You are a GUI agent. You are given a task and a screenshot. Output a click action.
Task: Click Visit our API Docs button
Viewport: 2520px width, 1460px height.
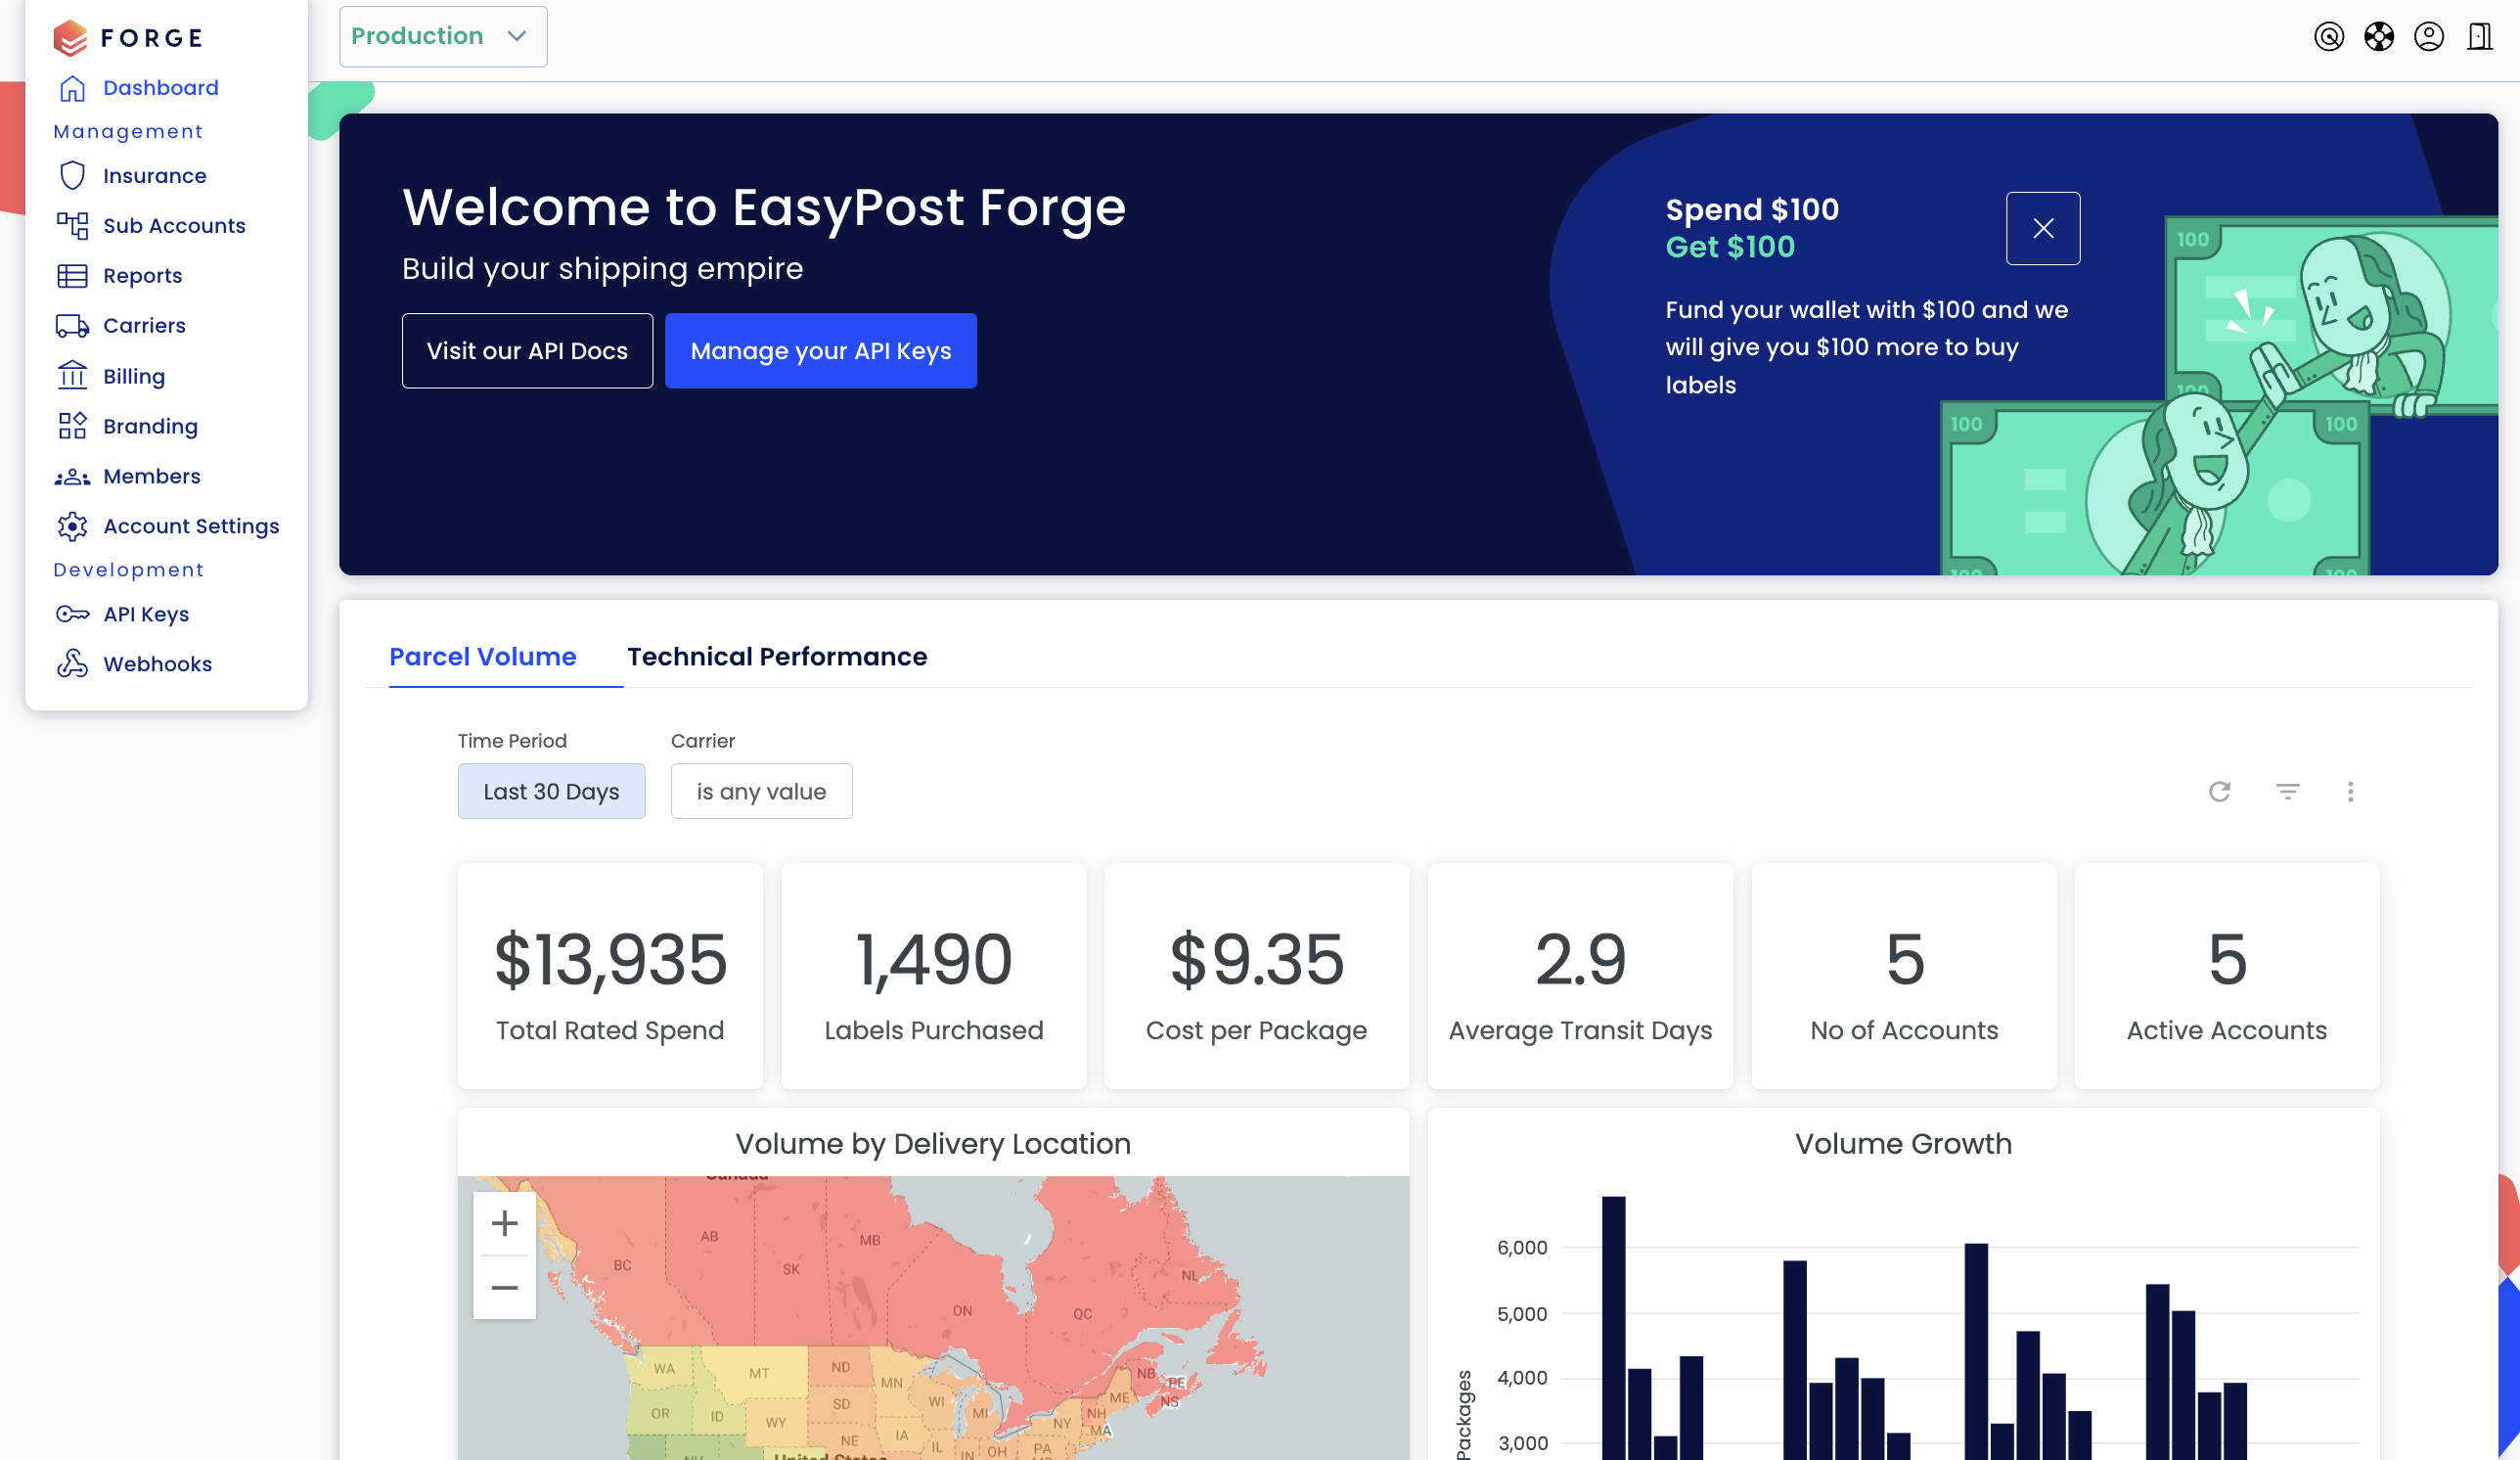point(527,350)
